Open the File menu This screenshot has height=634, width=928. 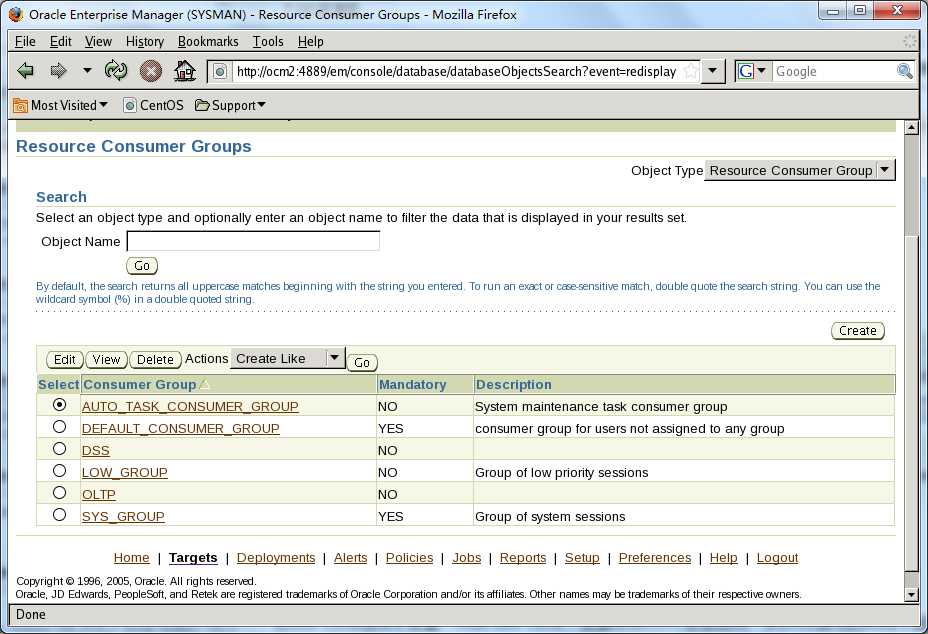click(x=25, y=41)
